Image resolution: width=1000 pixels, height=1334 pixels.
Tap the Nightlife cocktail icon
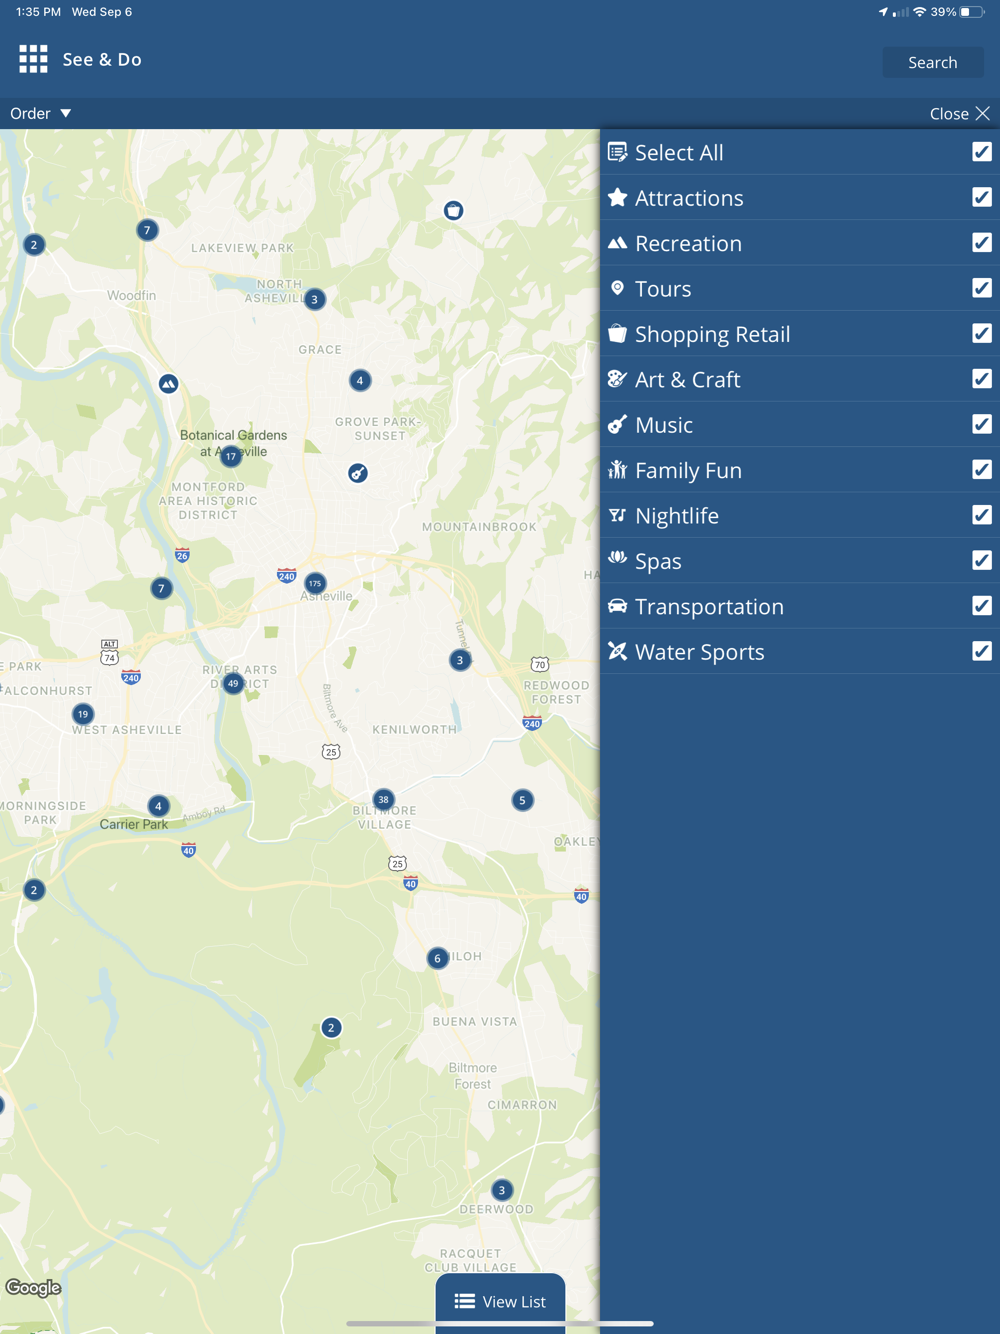click(x=618, y=515)
